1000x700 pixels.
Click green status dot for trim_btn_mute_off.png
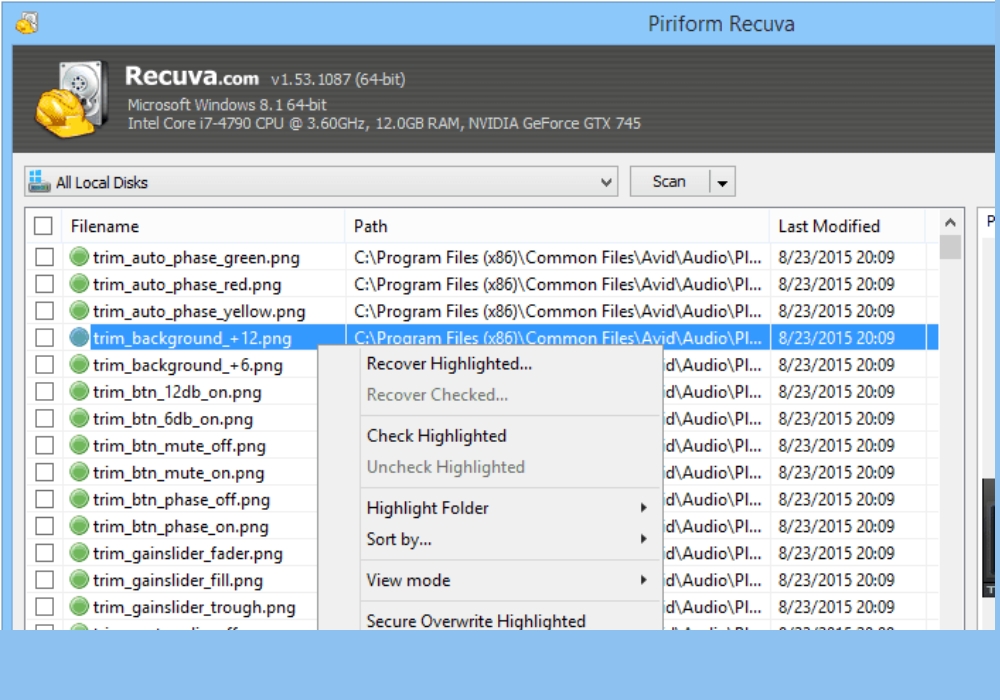(79, 444)
